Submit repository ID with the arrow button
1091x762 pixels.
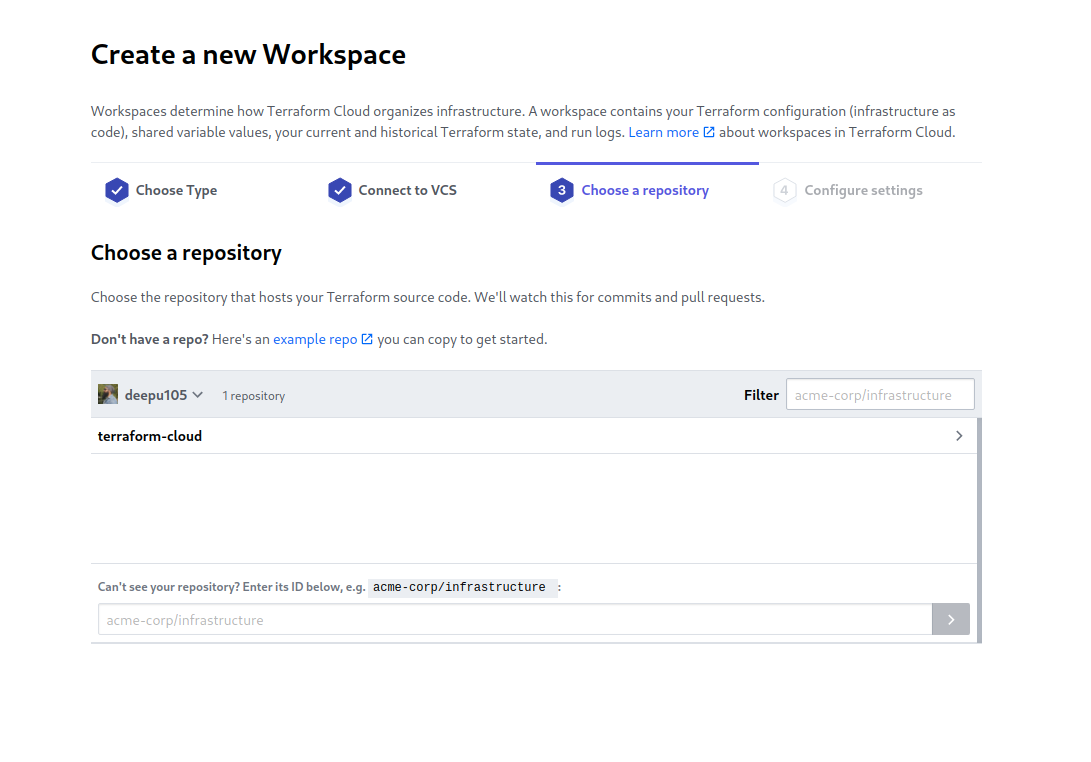click(950, 620)
